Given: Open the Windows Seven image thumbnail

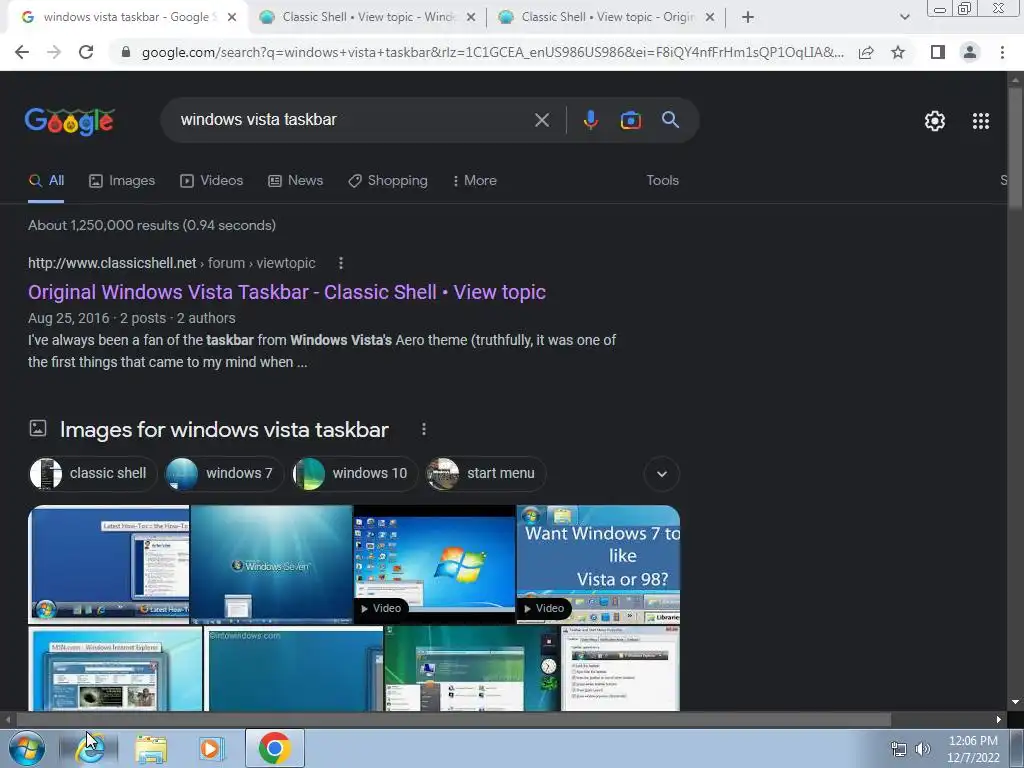Looking at the screenshot, I should (x=272, y=564).
